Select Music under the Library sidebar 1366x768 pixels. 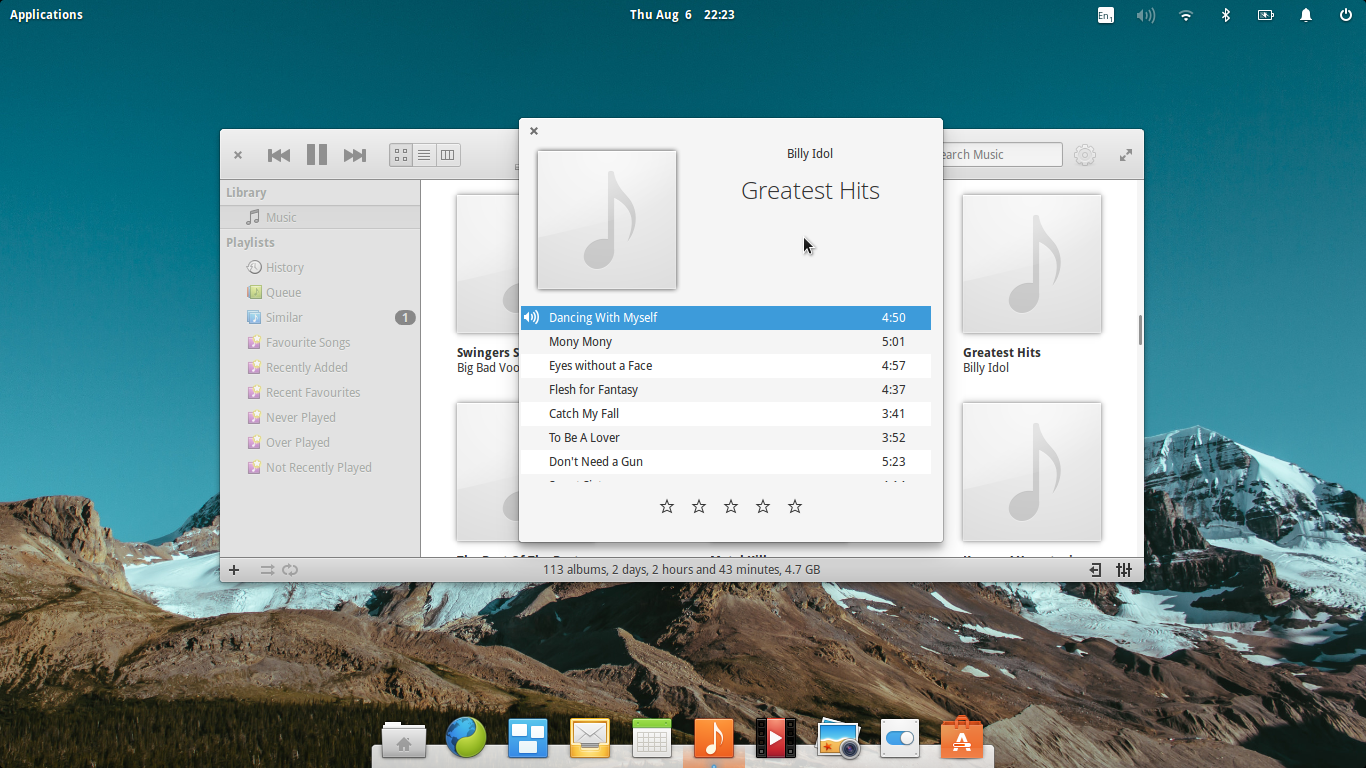[x=281, y=216]
